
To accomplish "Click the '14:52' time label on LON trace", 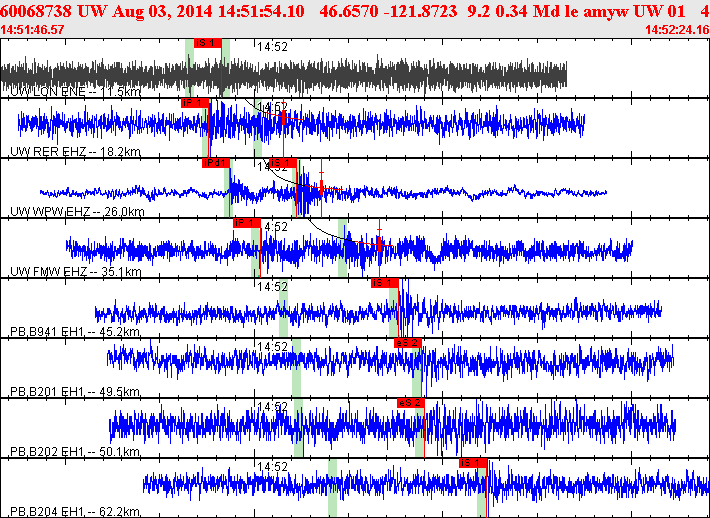I will (x=273, y=47).
